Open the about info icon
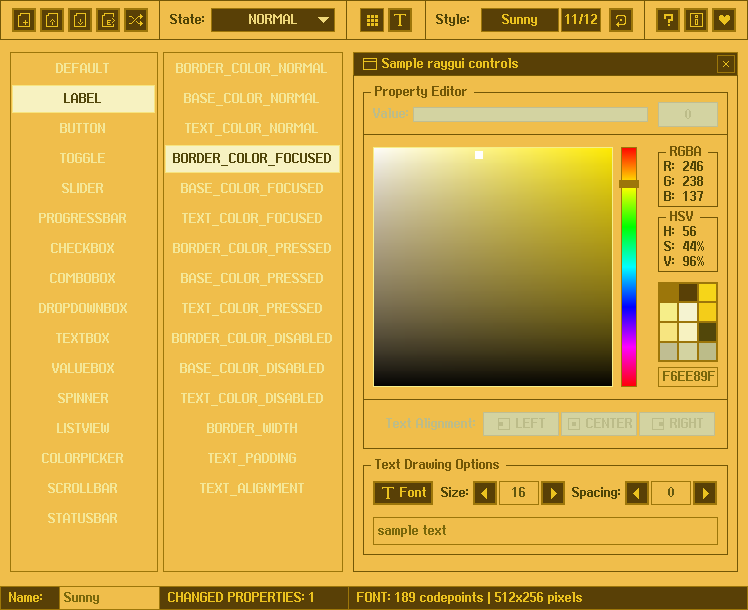 [696, 20]
